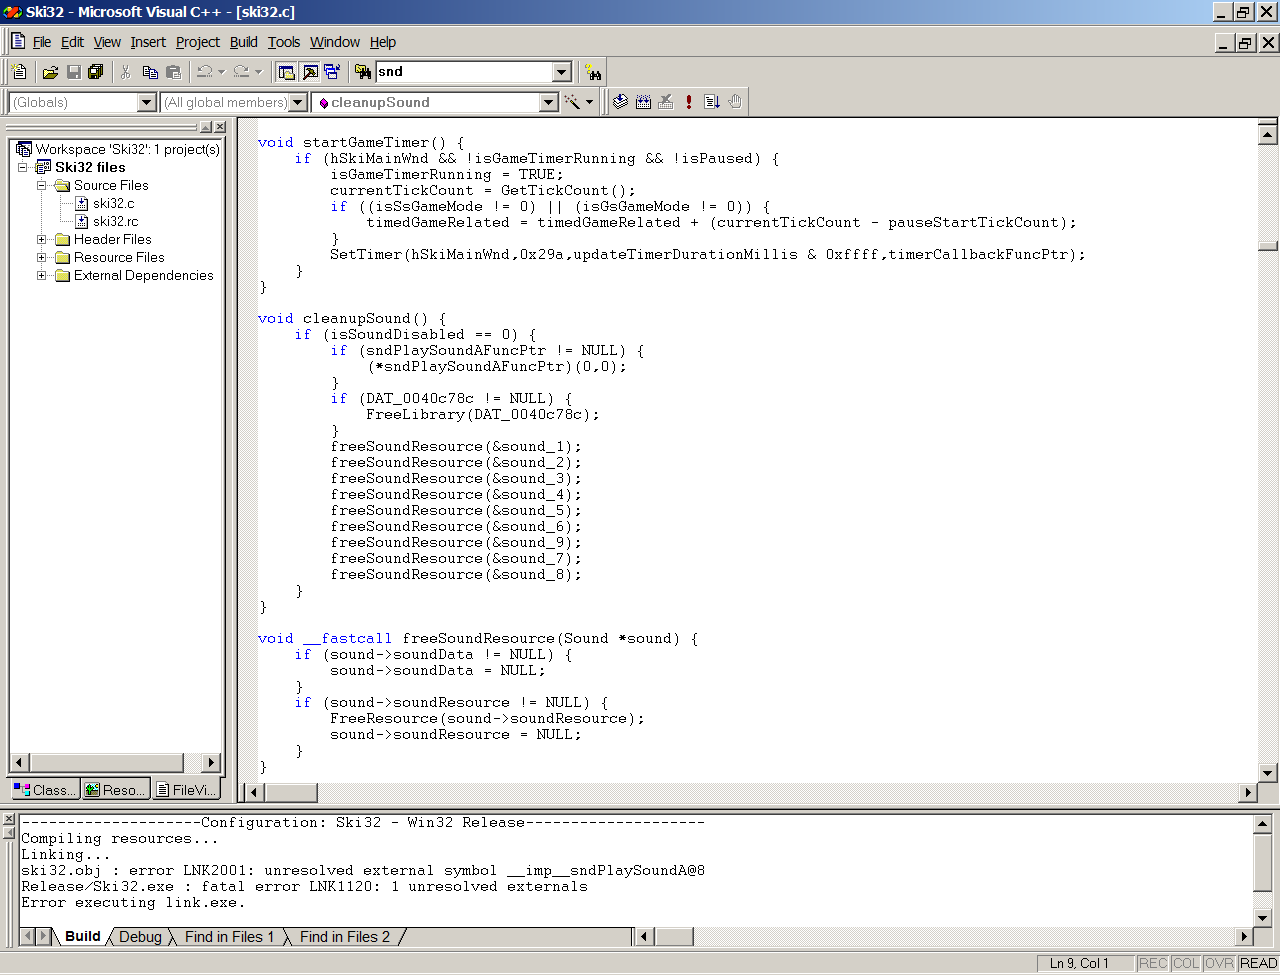Select ski32.rc in the file tree

click(x=116, y=221)
